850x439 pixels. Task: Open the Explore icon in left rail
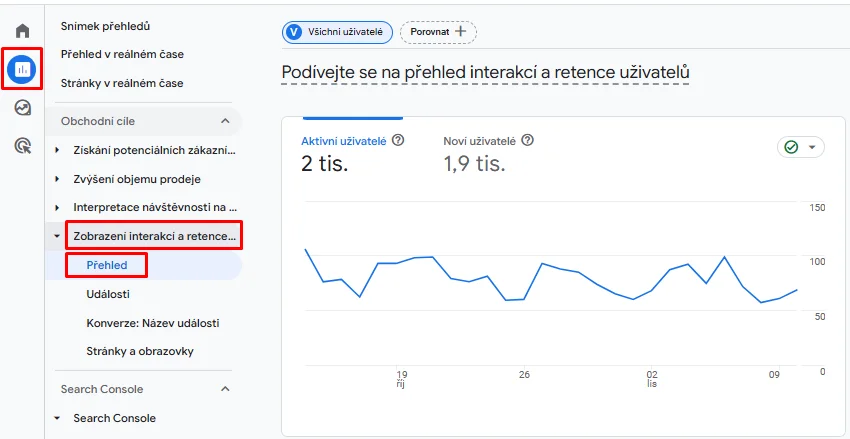click(x=22, y=108)
